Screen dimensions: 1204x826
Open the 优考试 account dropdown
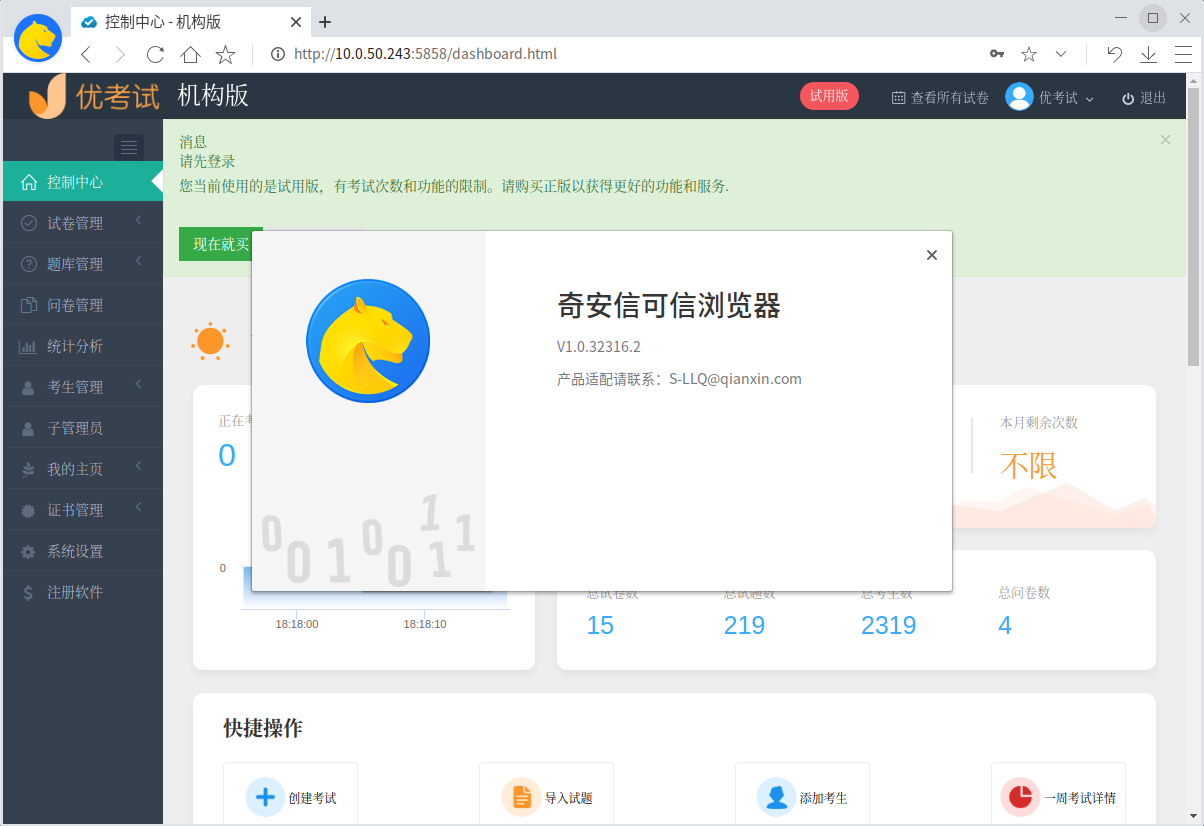tap(1049, 97)
